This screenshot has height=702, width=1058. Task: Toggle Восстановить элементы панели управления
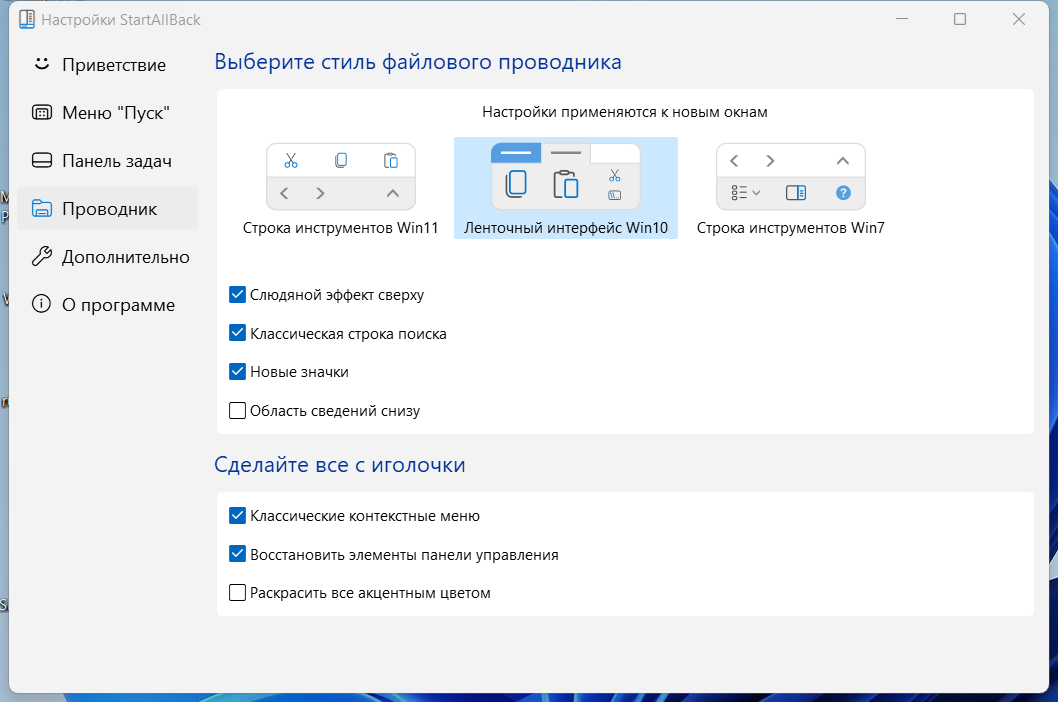click(x=238, y=554)
